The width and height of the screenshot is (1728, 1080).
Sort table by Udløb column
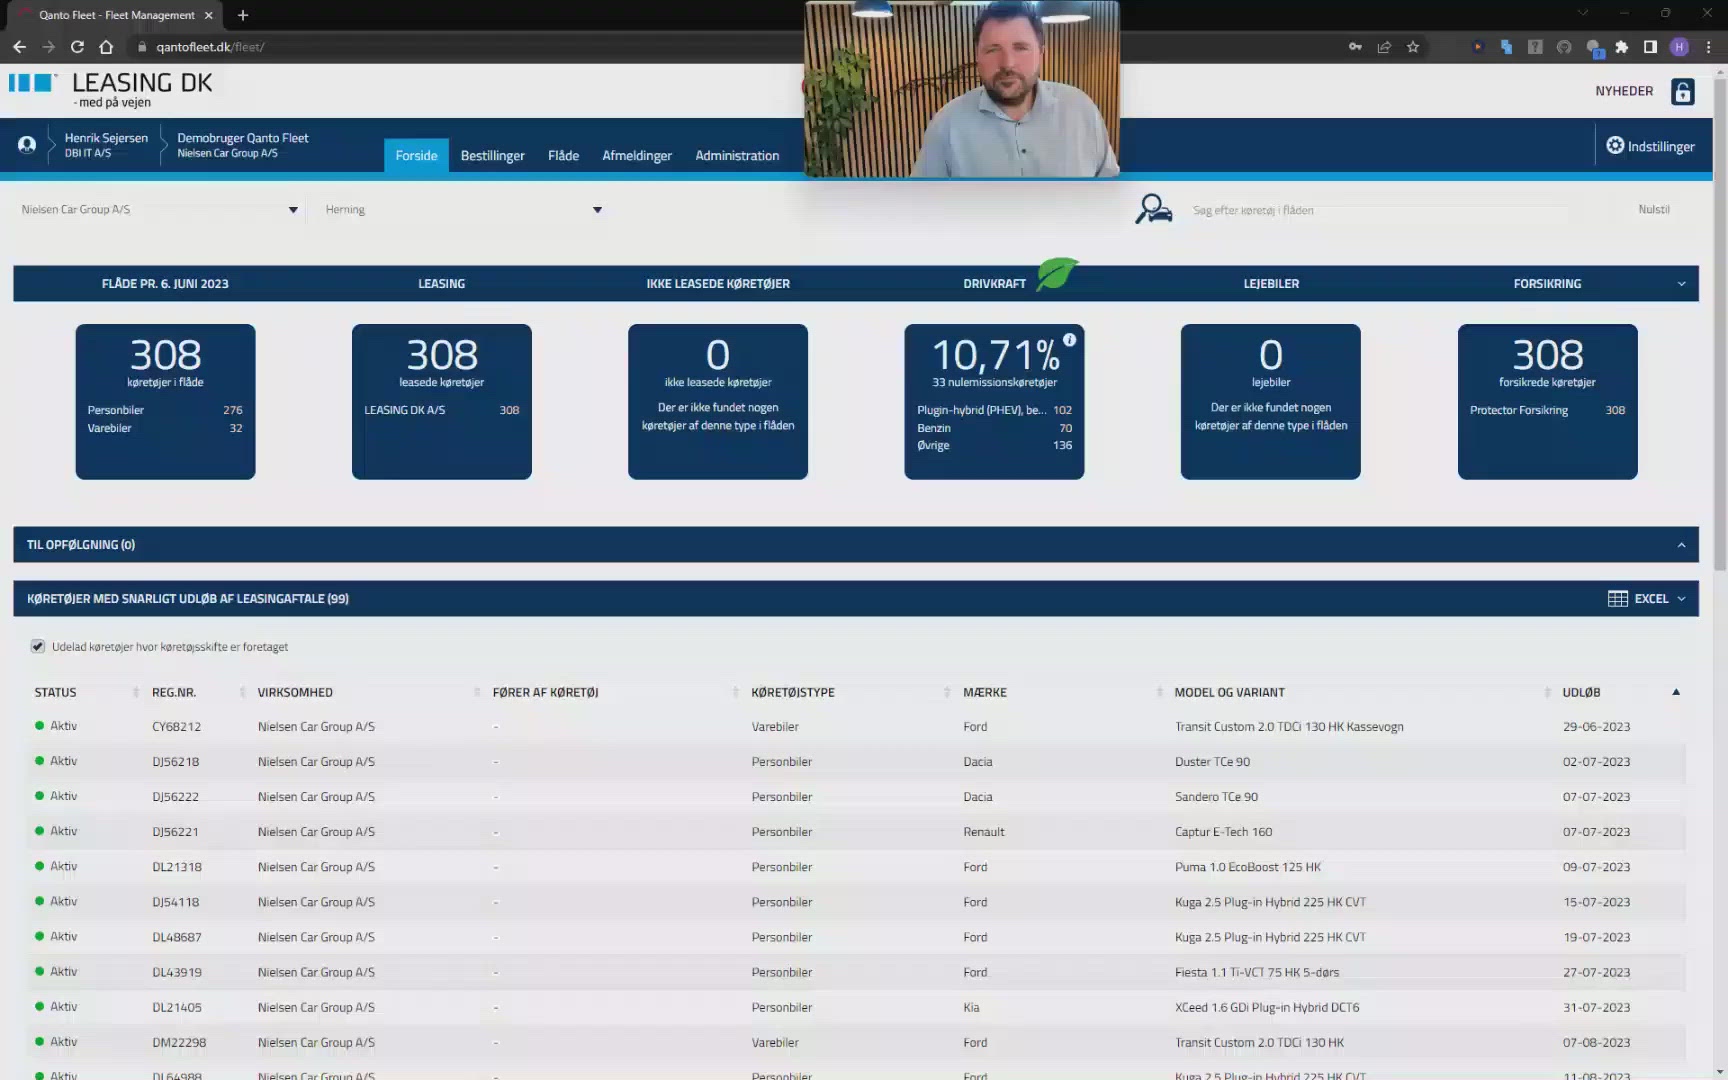(x=1581, y=692)
